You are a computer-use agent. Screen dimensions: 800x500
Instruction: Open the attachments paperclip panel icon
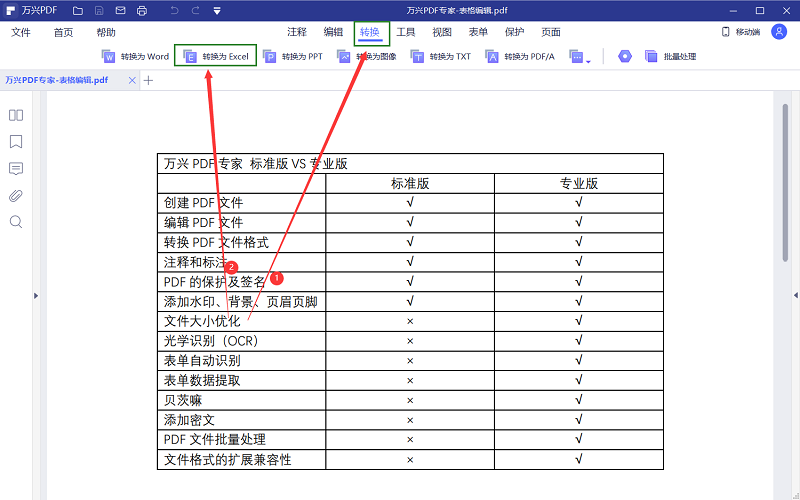[x=16, y=195]
